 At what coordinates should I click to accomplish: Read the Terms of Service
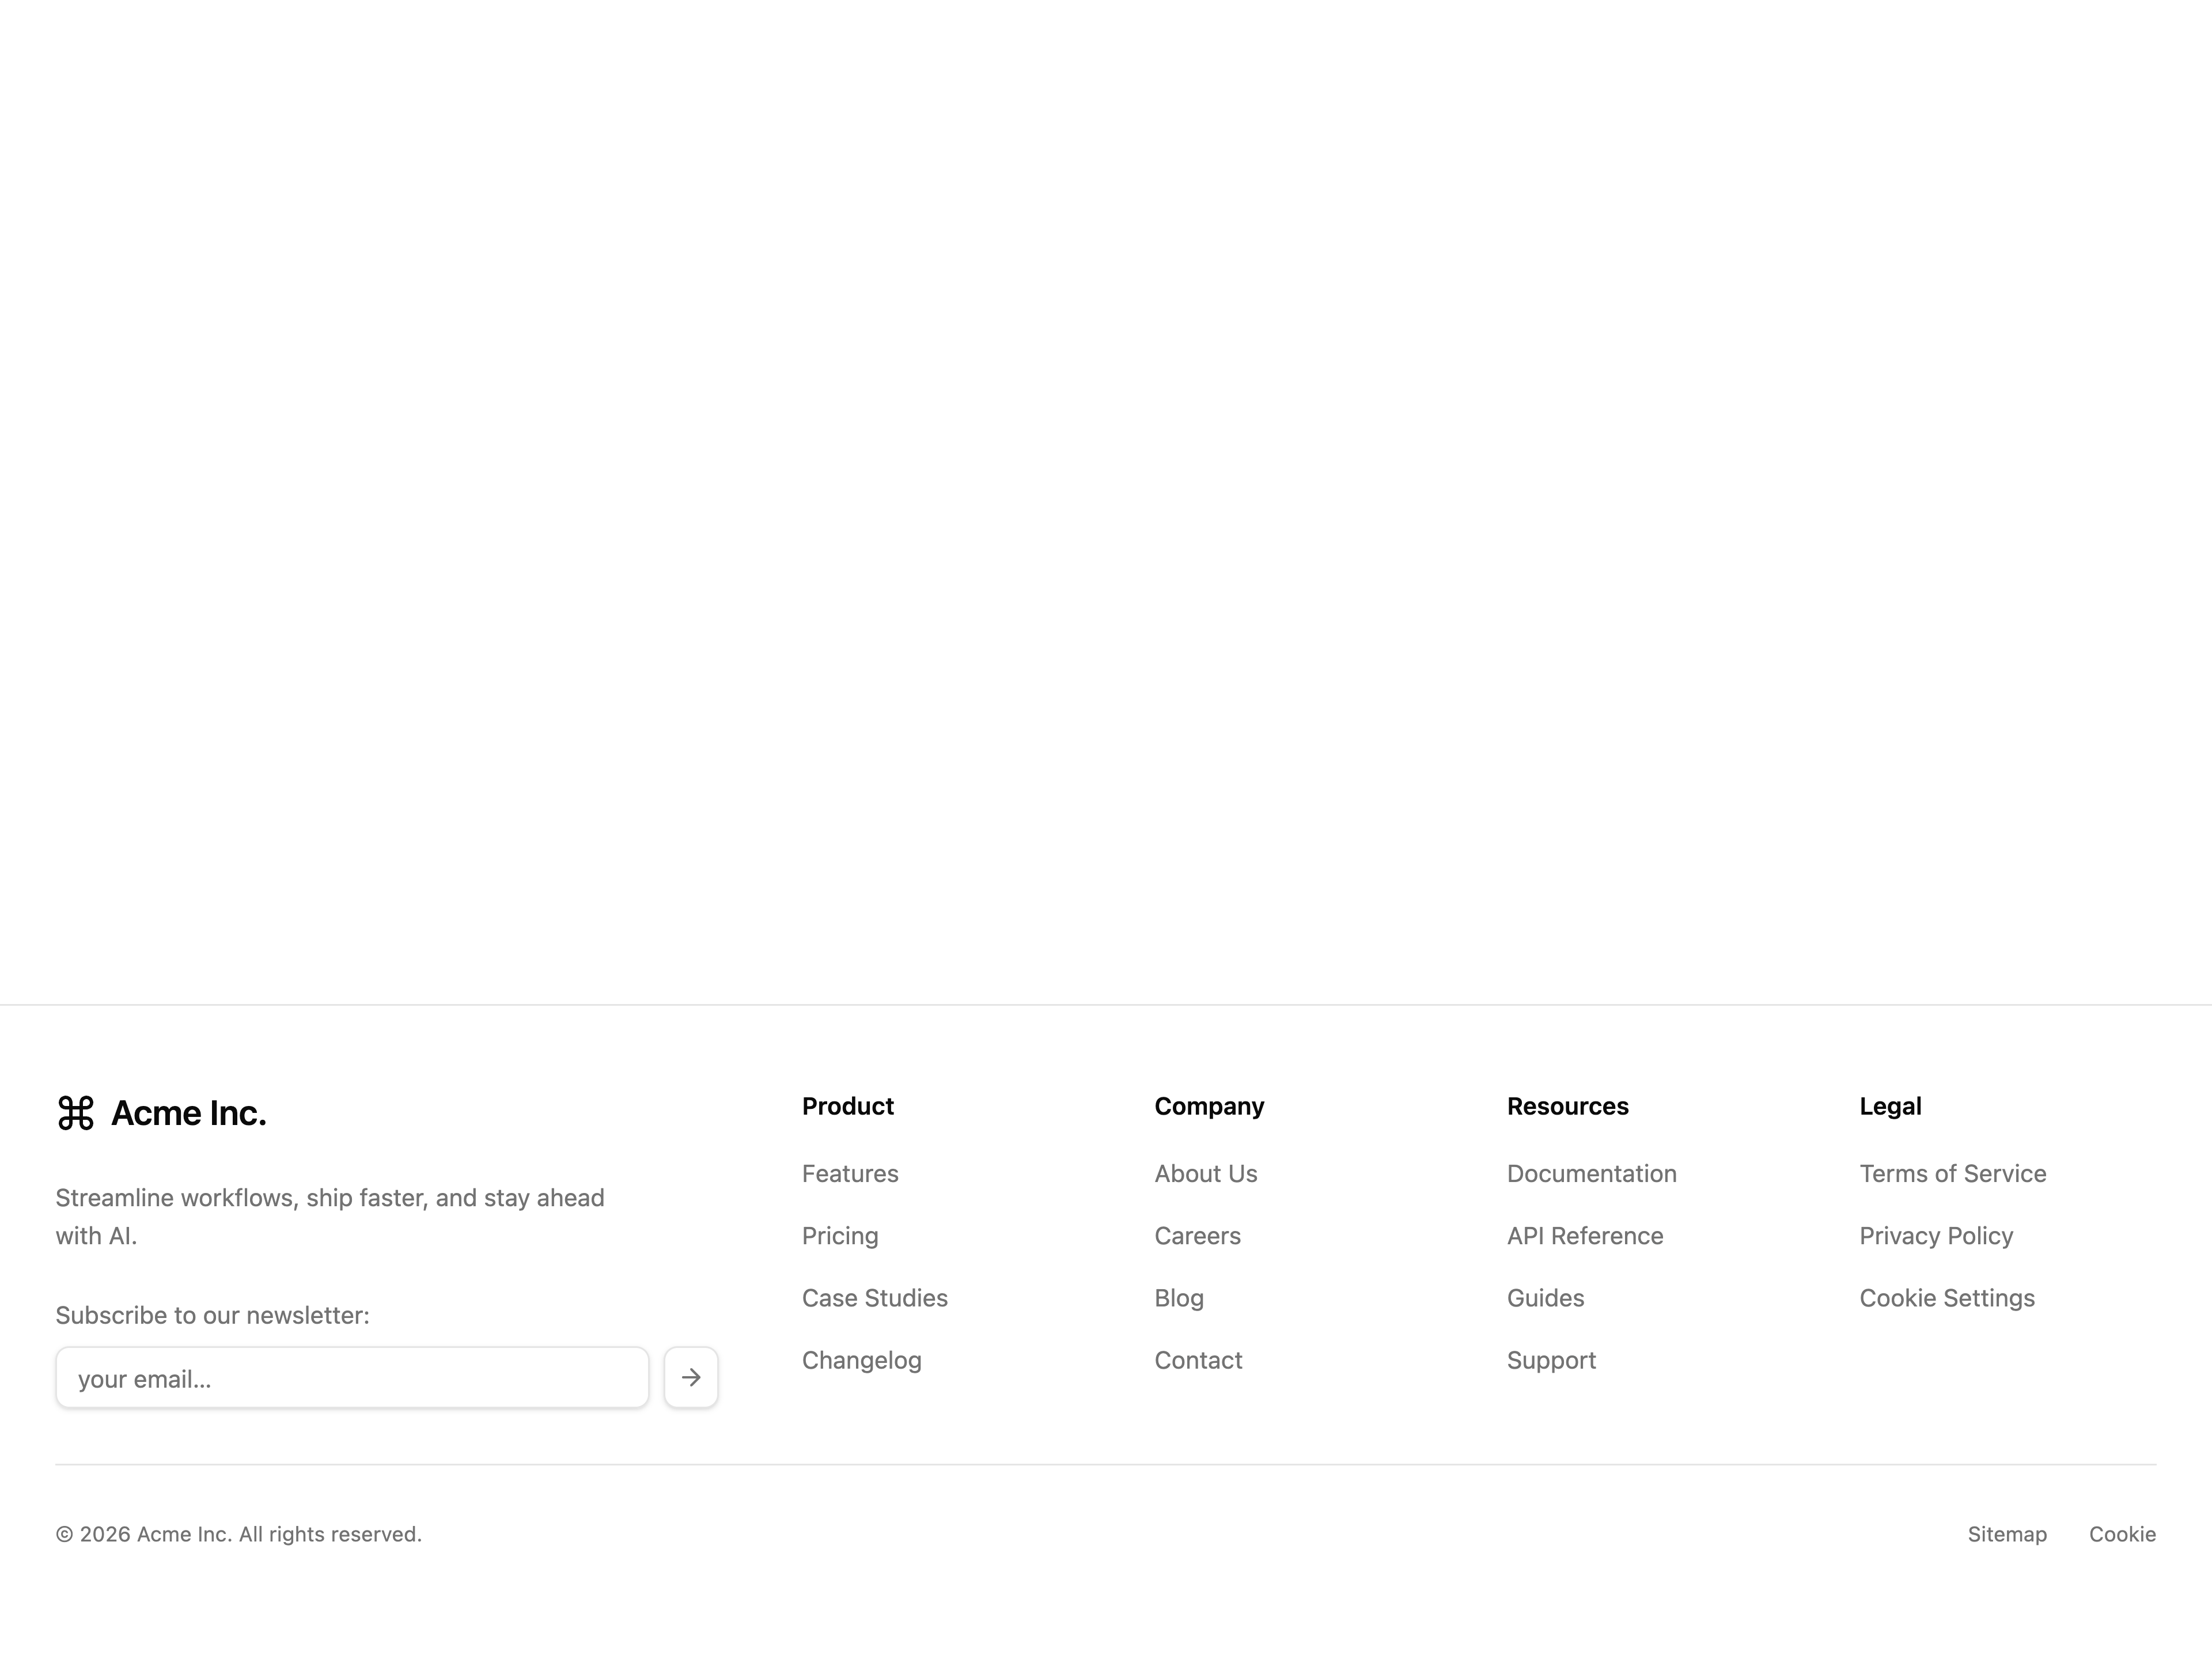[1953, 1174]
